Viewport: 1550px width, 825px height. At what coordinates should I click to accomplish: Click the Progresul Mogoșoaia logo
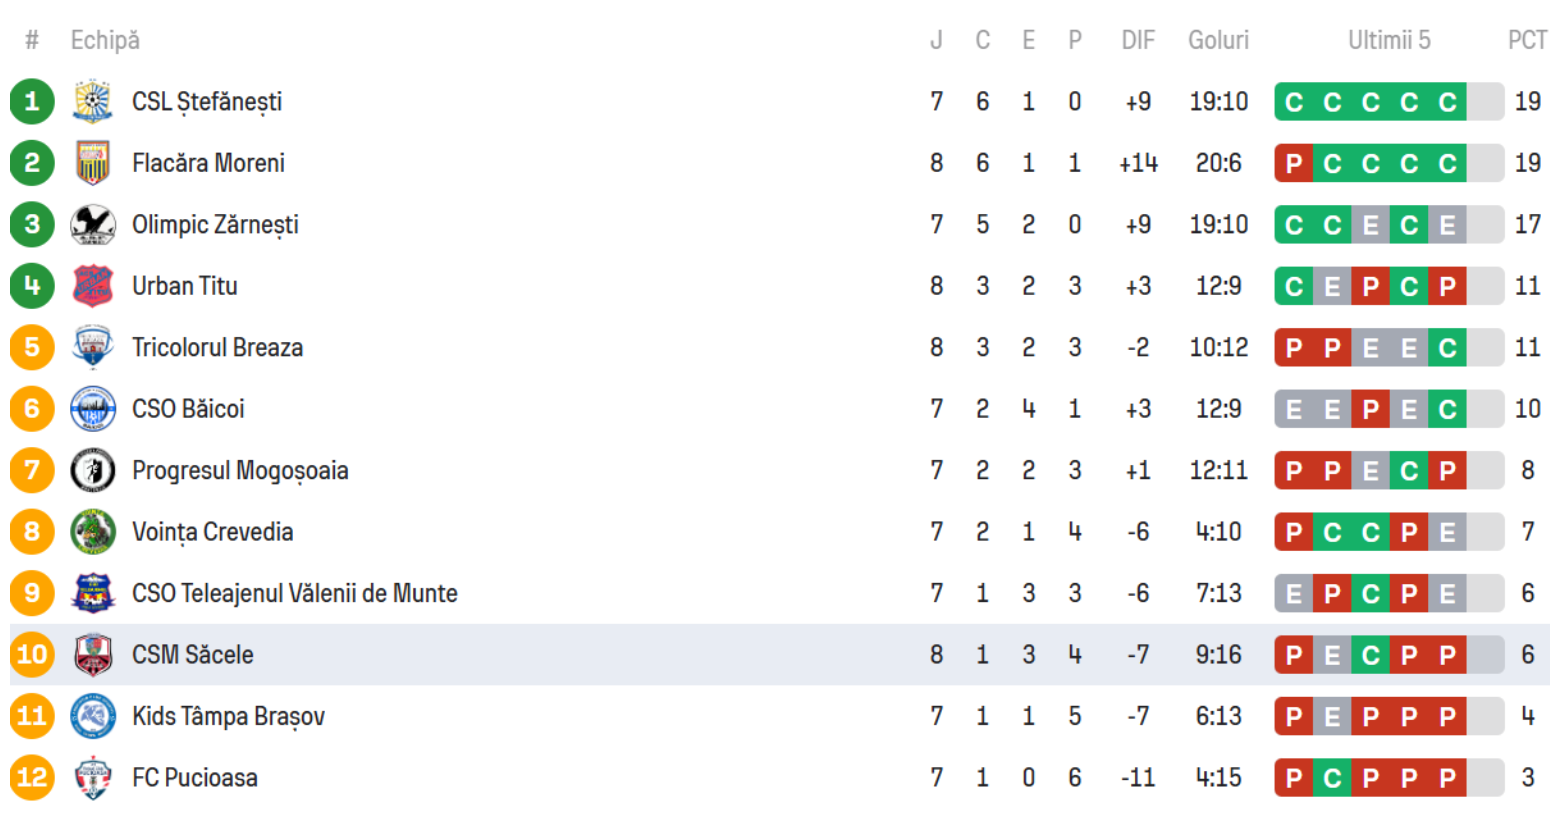coord(92,470)
